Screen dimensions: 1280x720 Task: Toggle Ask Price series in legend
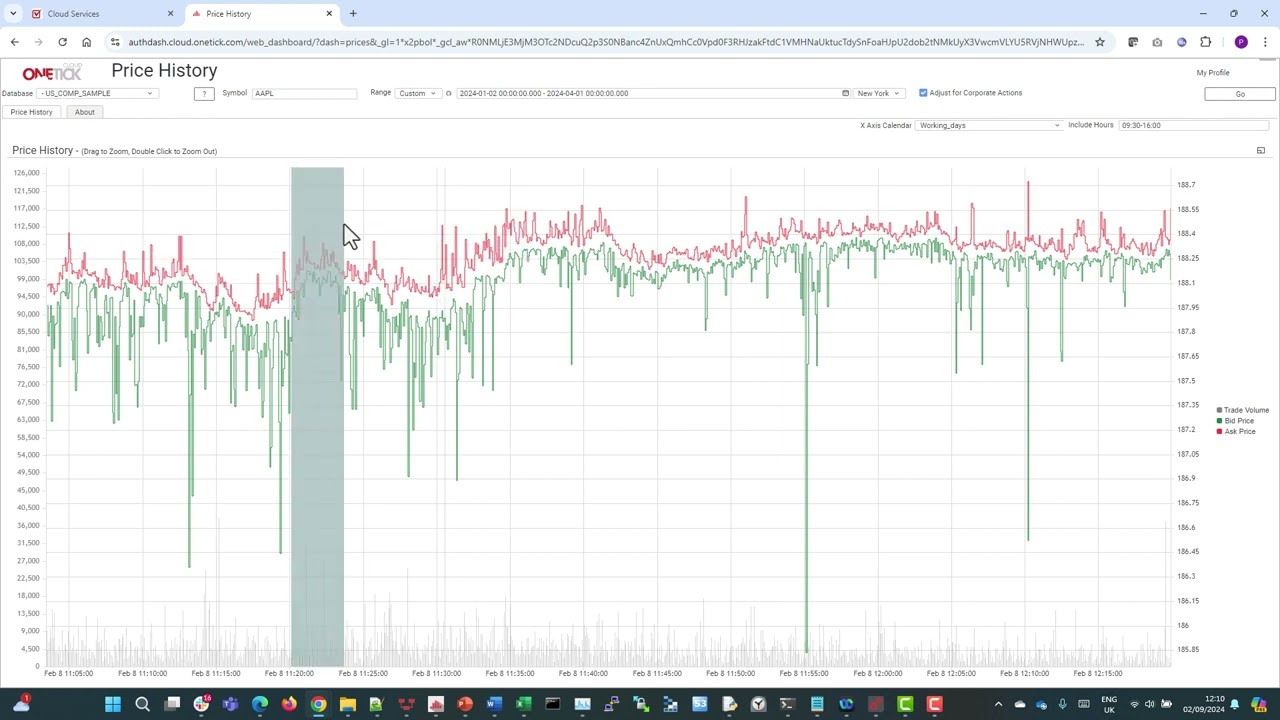[x=1236, y=431]
